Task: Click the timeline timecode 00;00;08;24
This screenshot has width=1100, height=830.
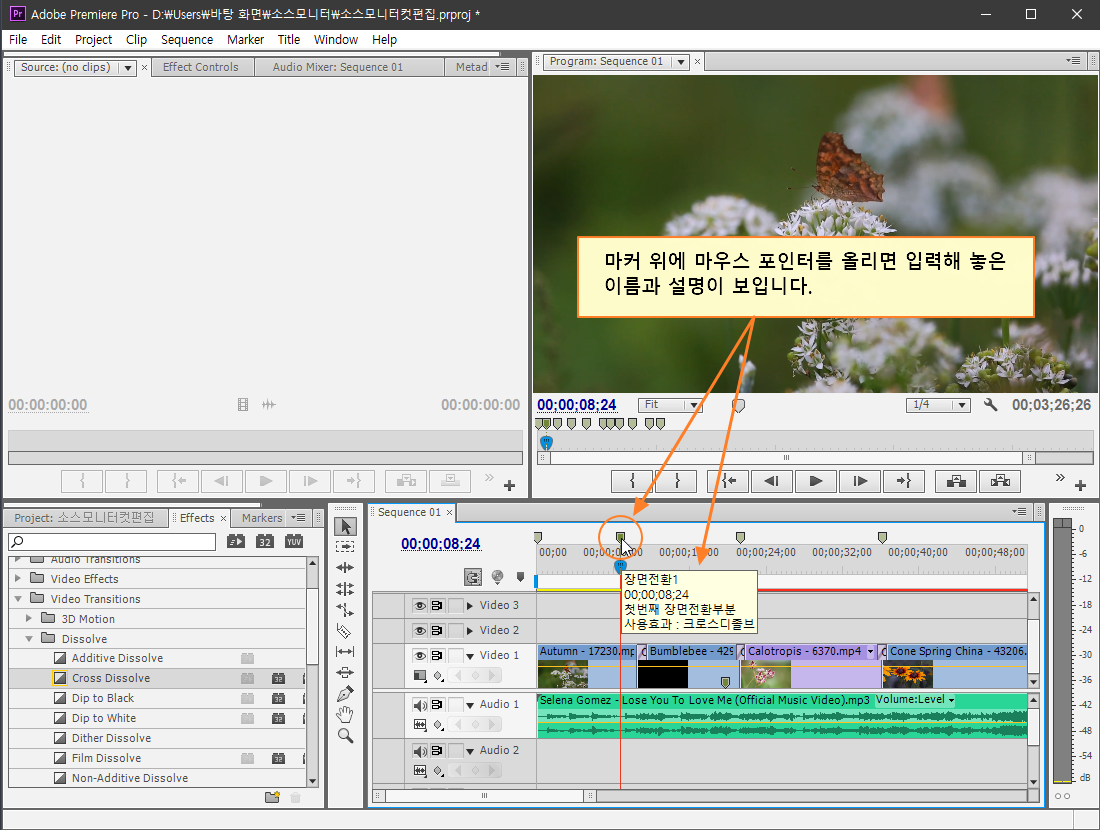Action: (441, 544)
